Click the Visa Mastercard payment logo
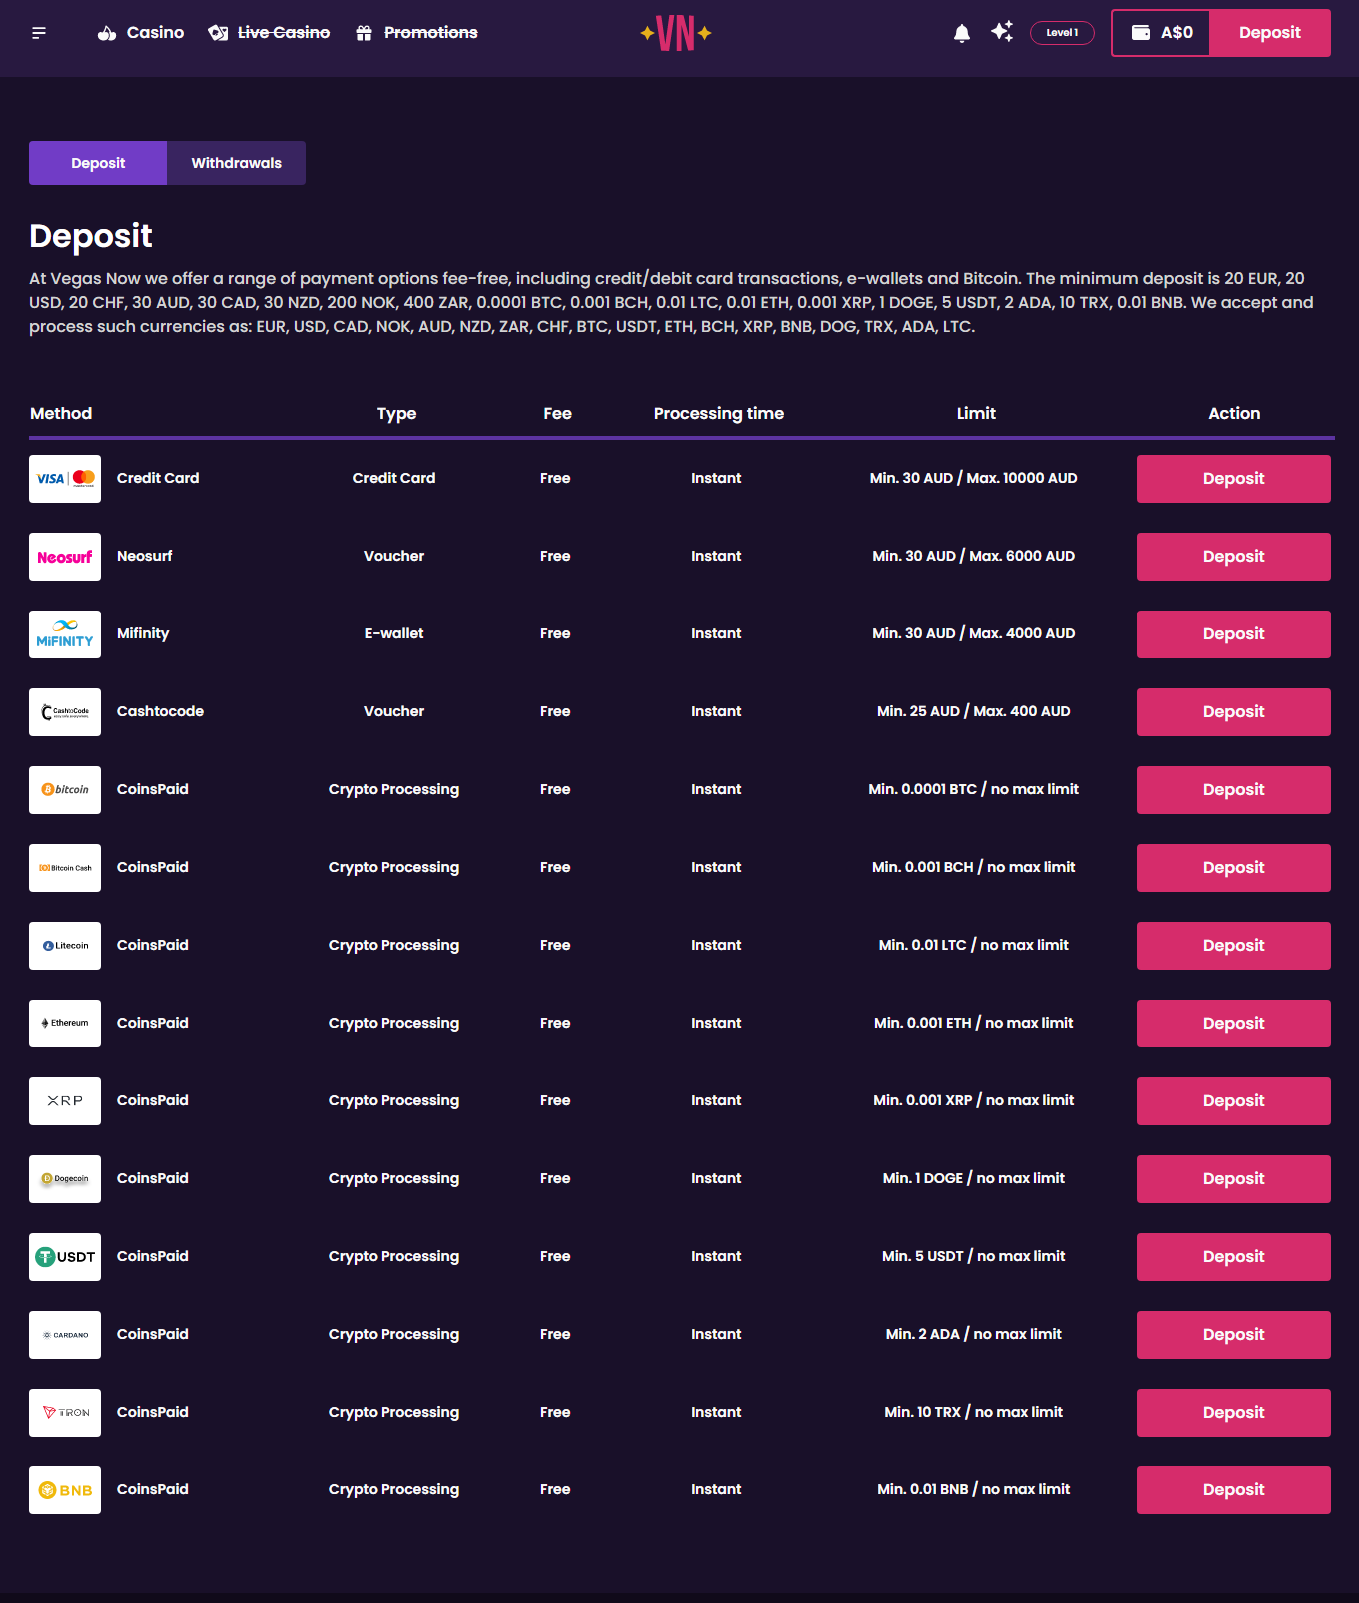Image resolution: width=1359 pixels, height=1603 pixels. [65, 479]
